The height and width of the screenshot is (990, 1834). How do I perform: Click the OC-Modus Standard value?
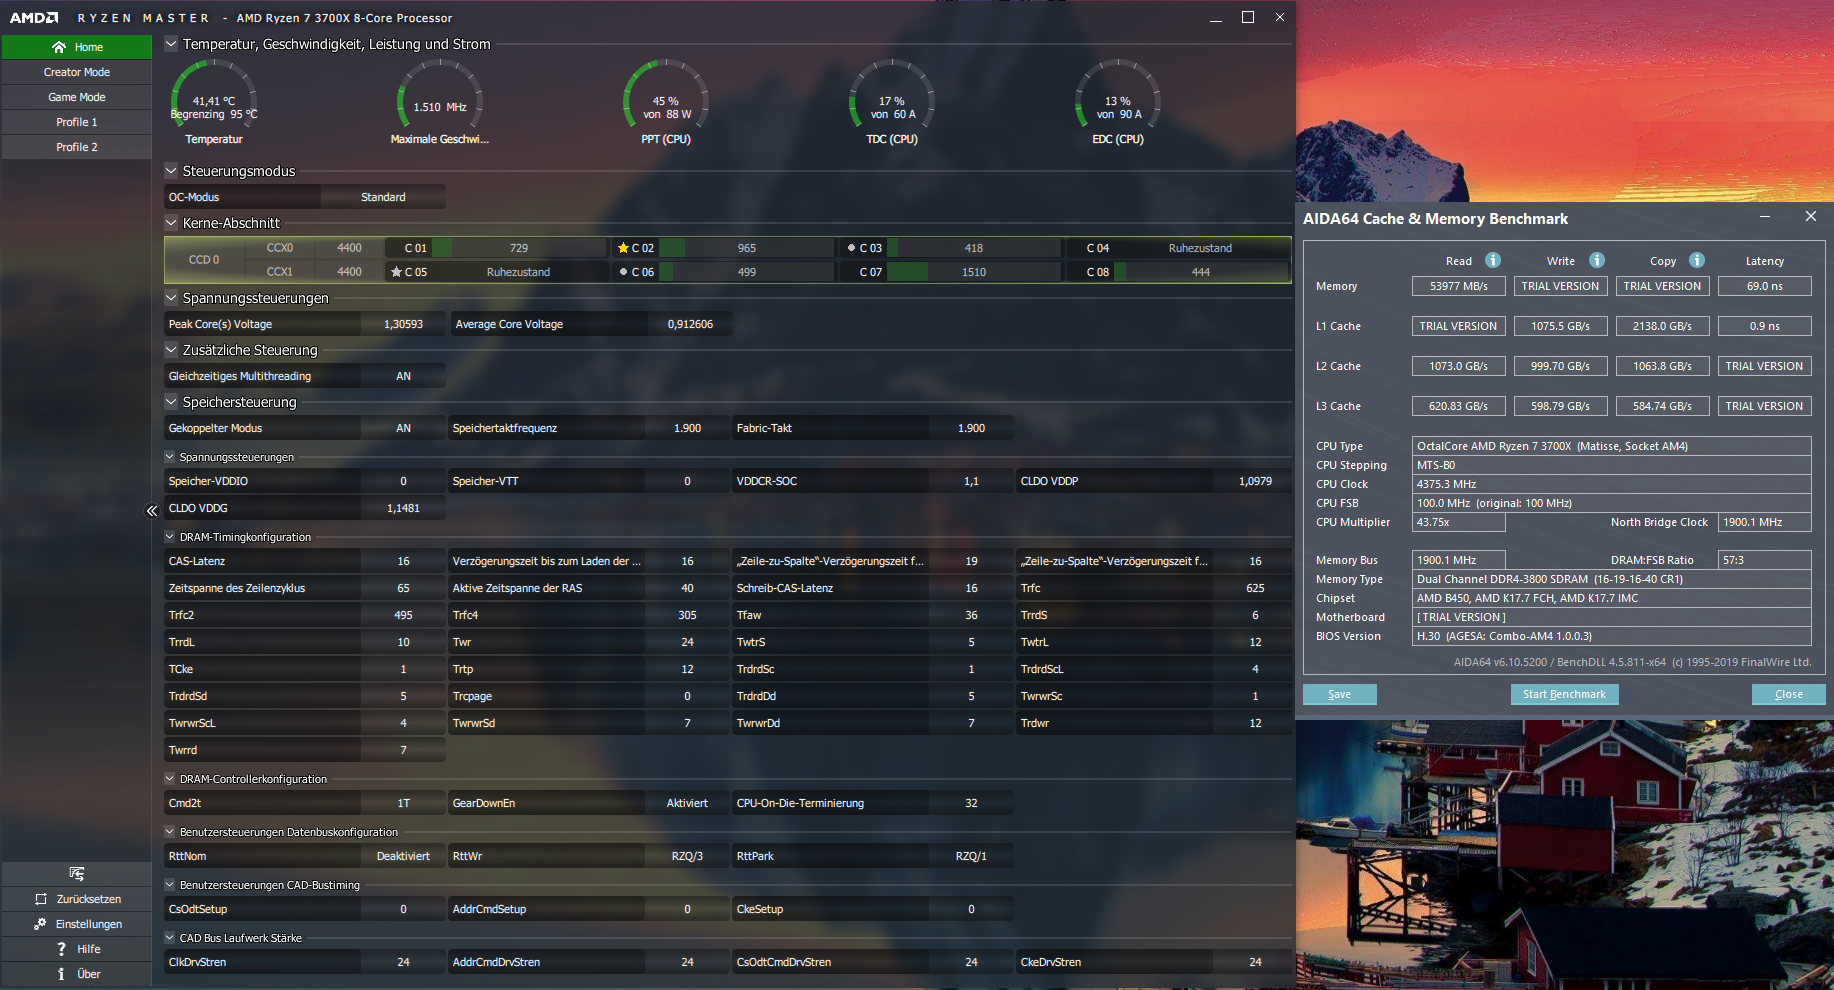[383, 197]
